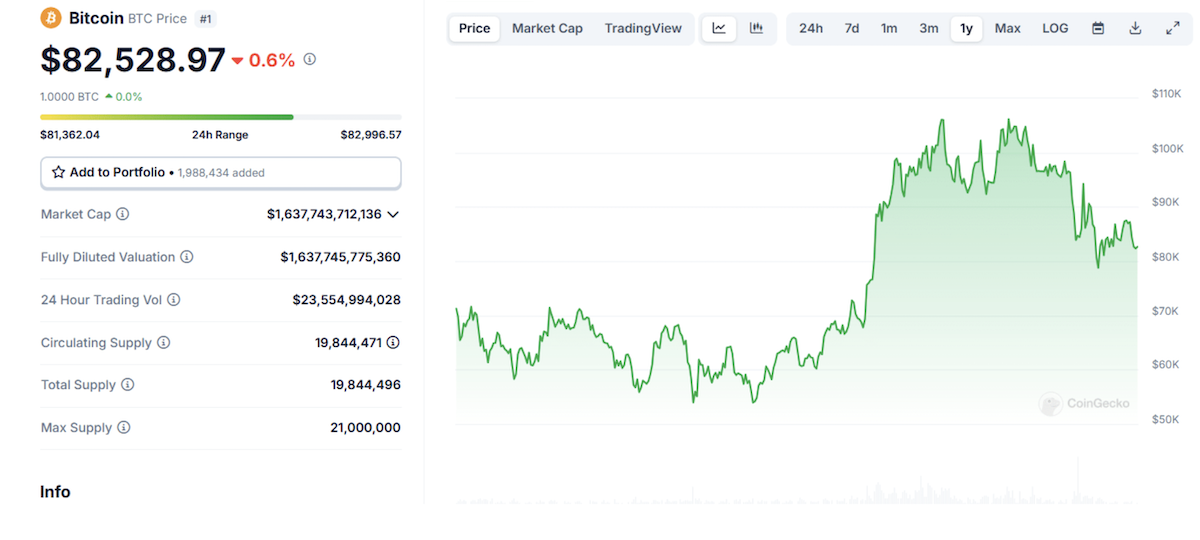Click the $81,362.04 range low value

coord(70,135)
